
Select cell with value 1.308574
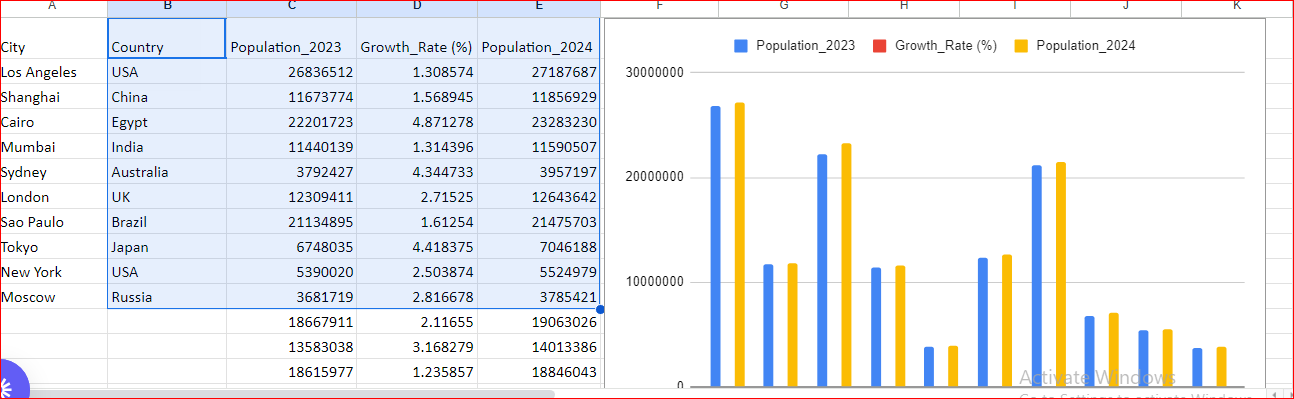(x=417, y=72)
